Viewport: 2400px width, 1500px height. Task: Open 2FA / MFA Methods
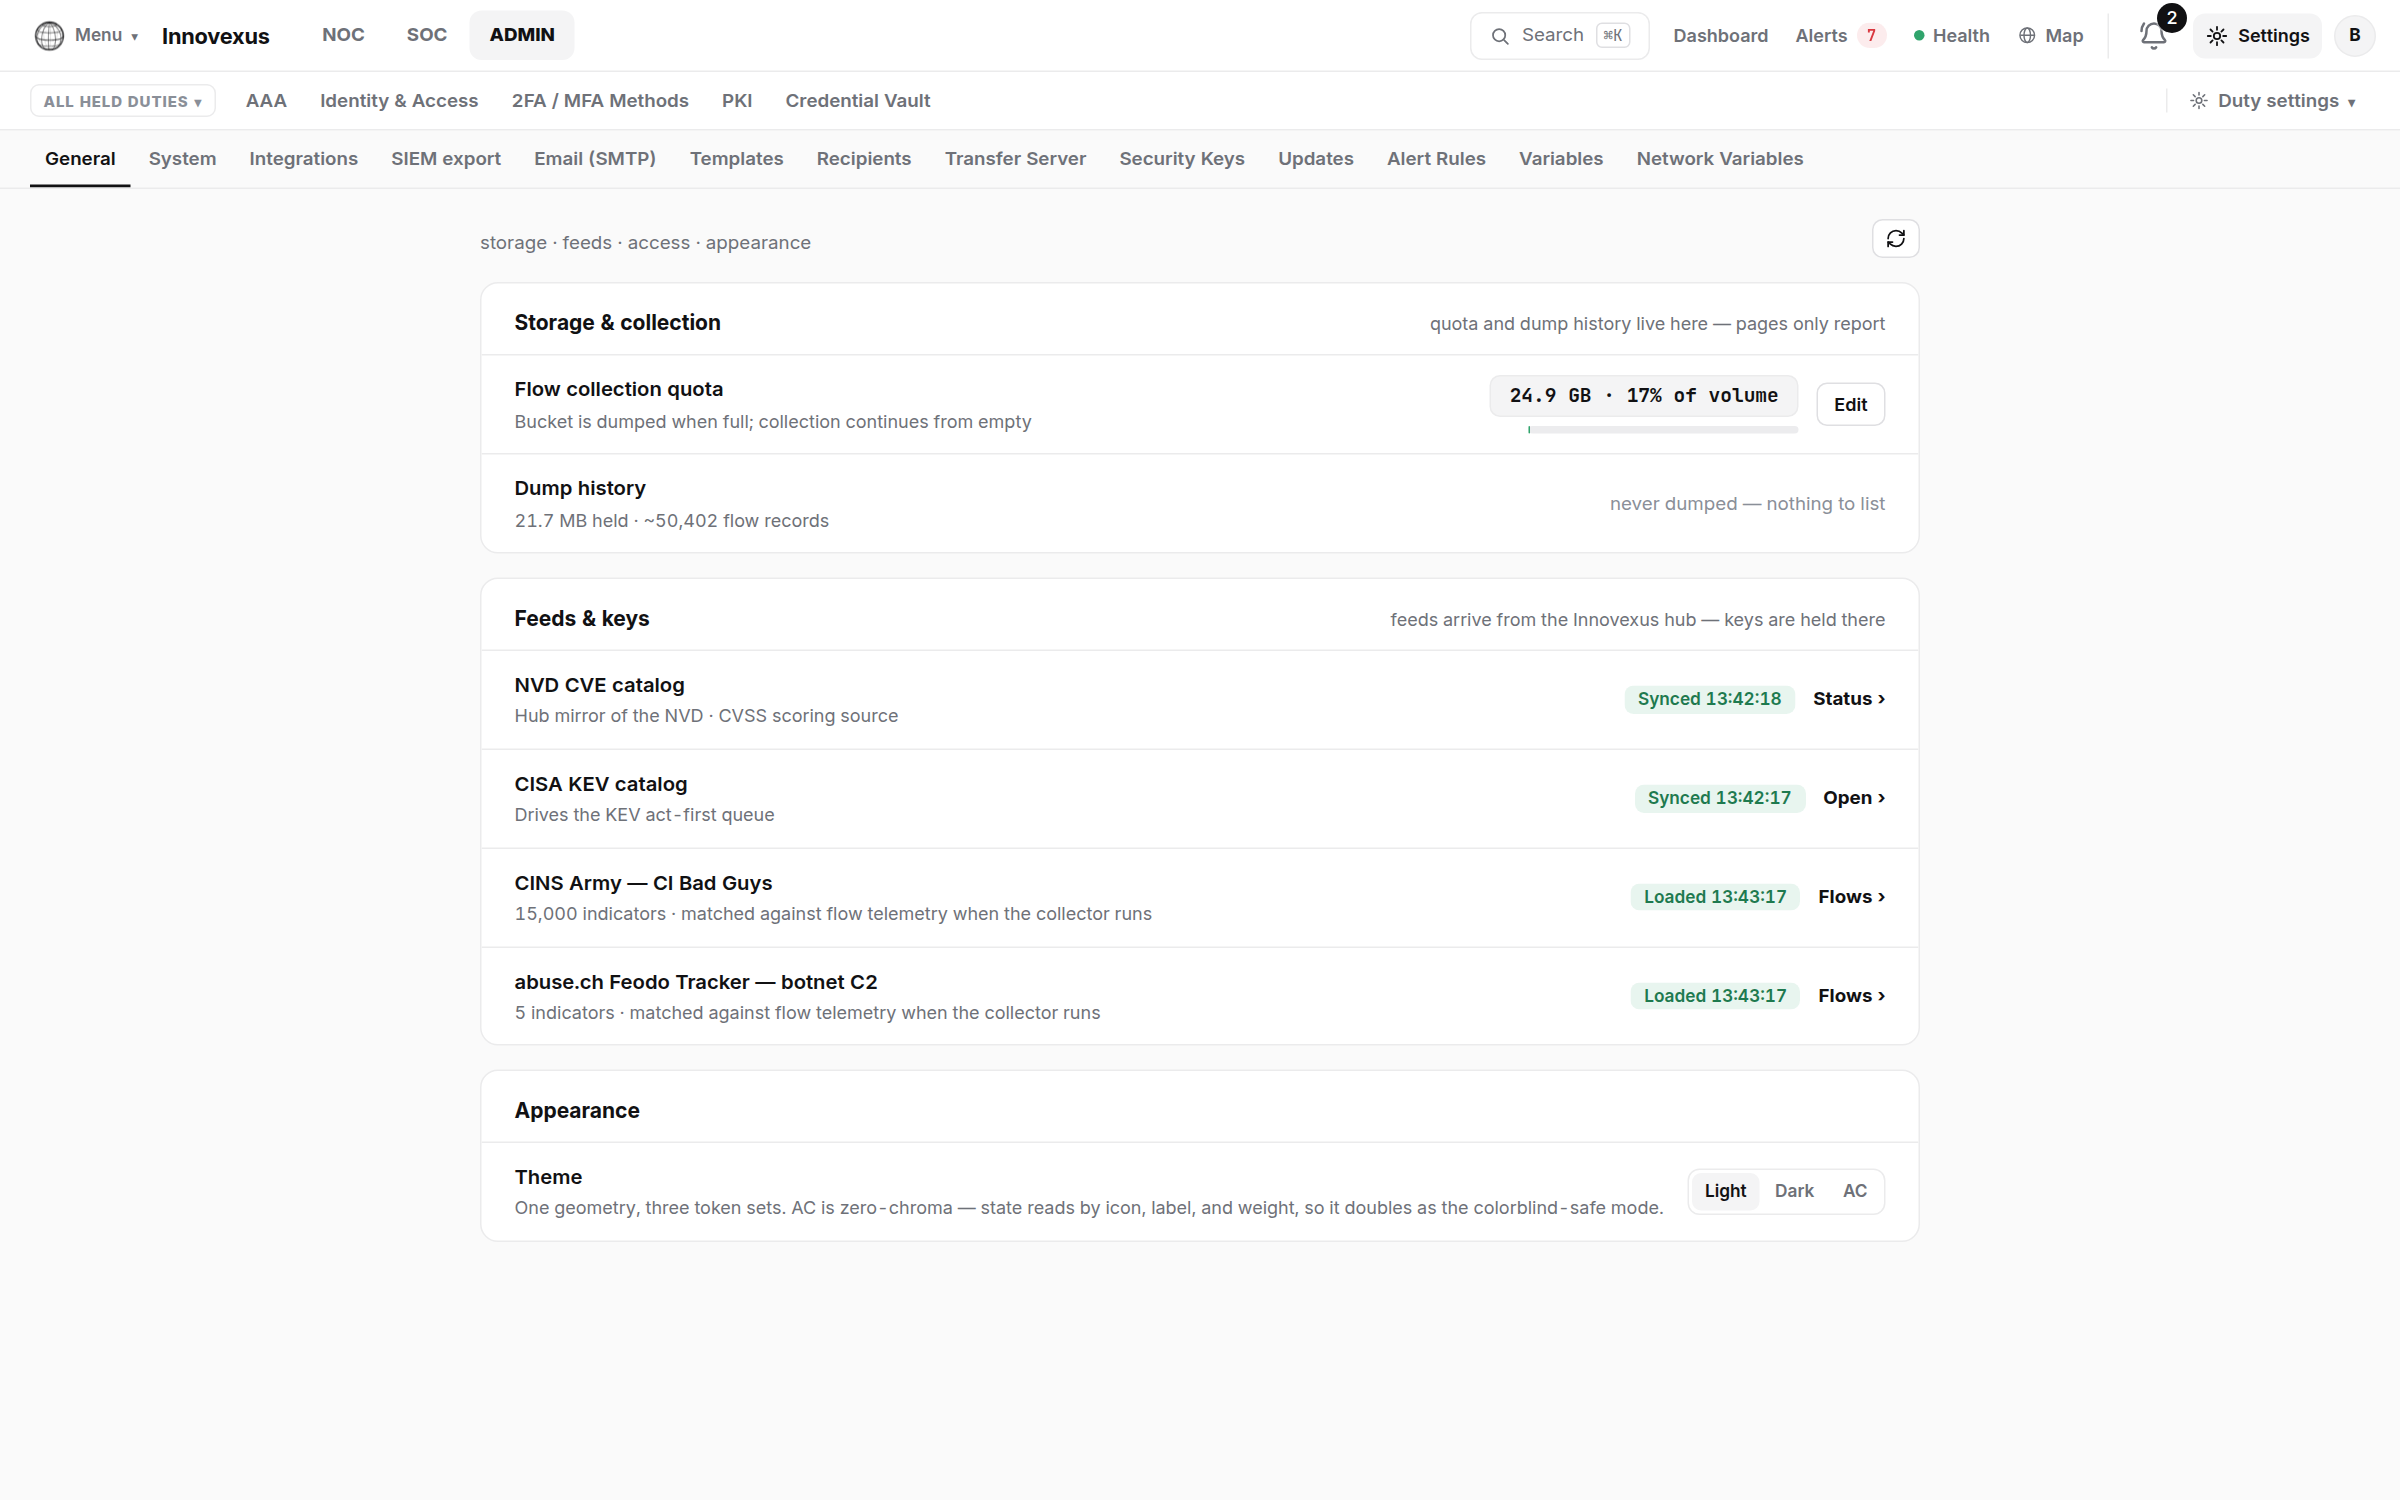pos(600,101)
